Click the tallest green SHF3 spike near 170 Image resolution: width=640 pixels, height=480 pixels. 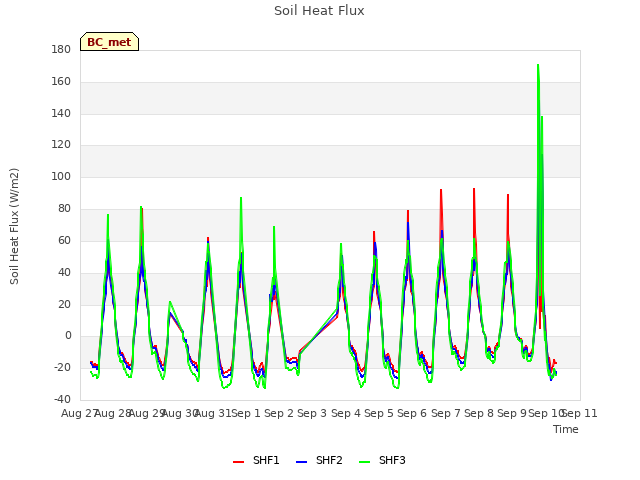click(538, 65)
